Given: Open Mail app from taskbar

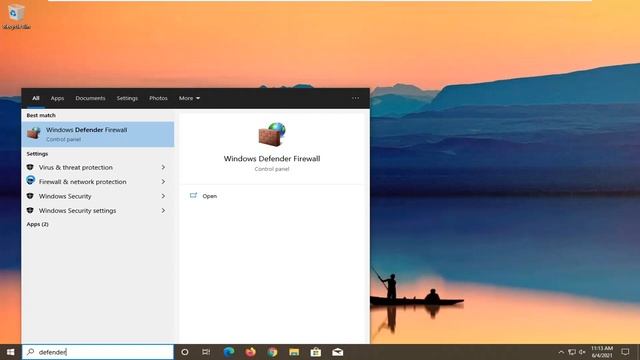Looking at the screenshot, I should 338,352.
